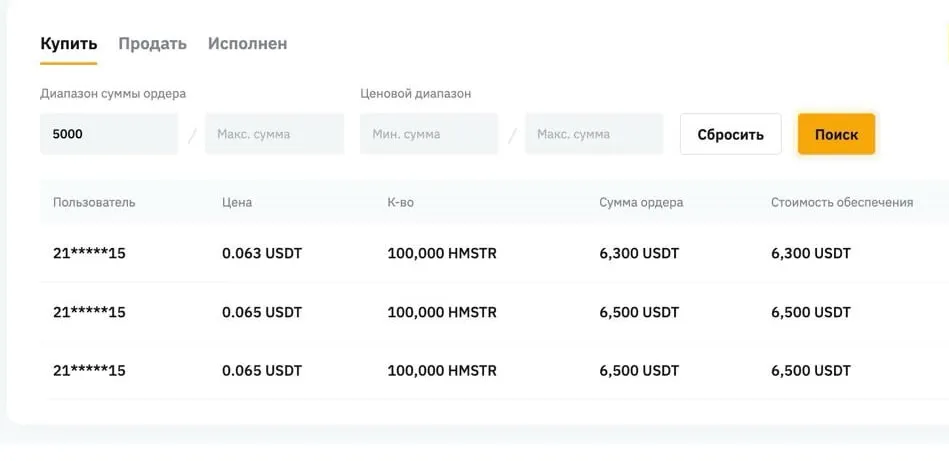Open the Исполнен tab
Screen dimensions: 949x461
click(x=247, y=44)
